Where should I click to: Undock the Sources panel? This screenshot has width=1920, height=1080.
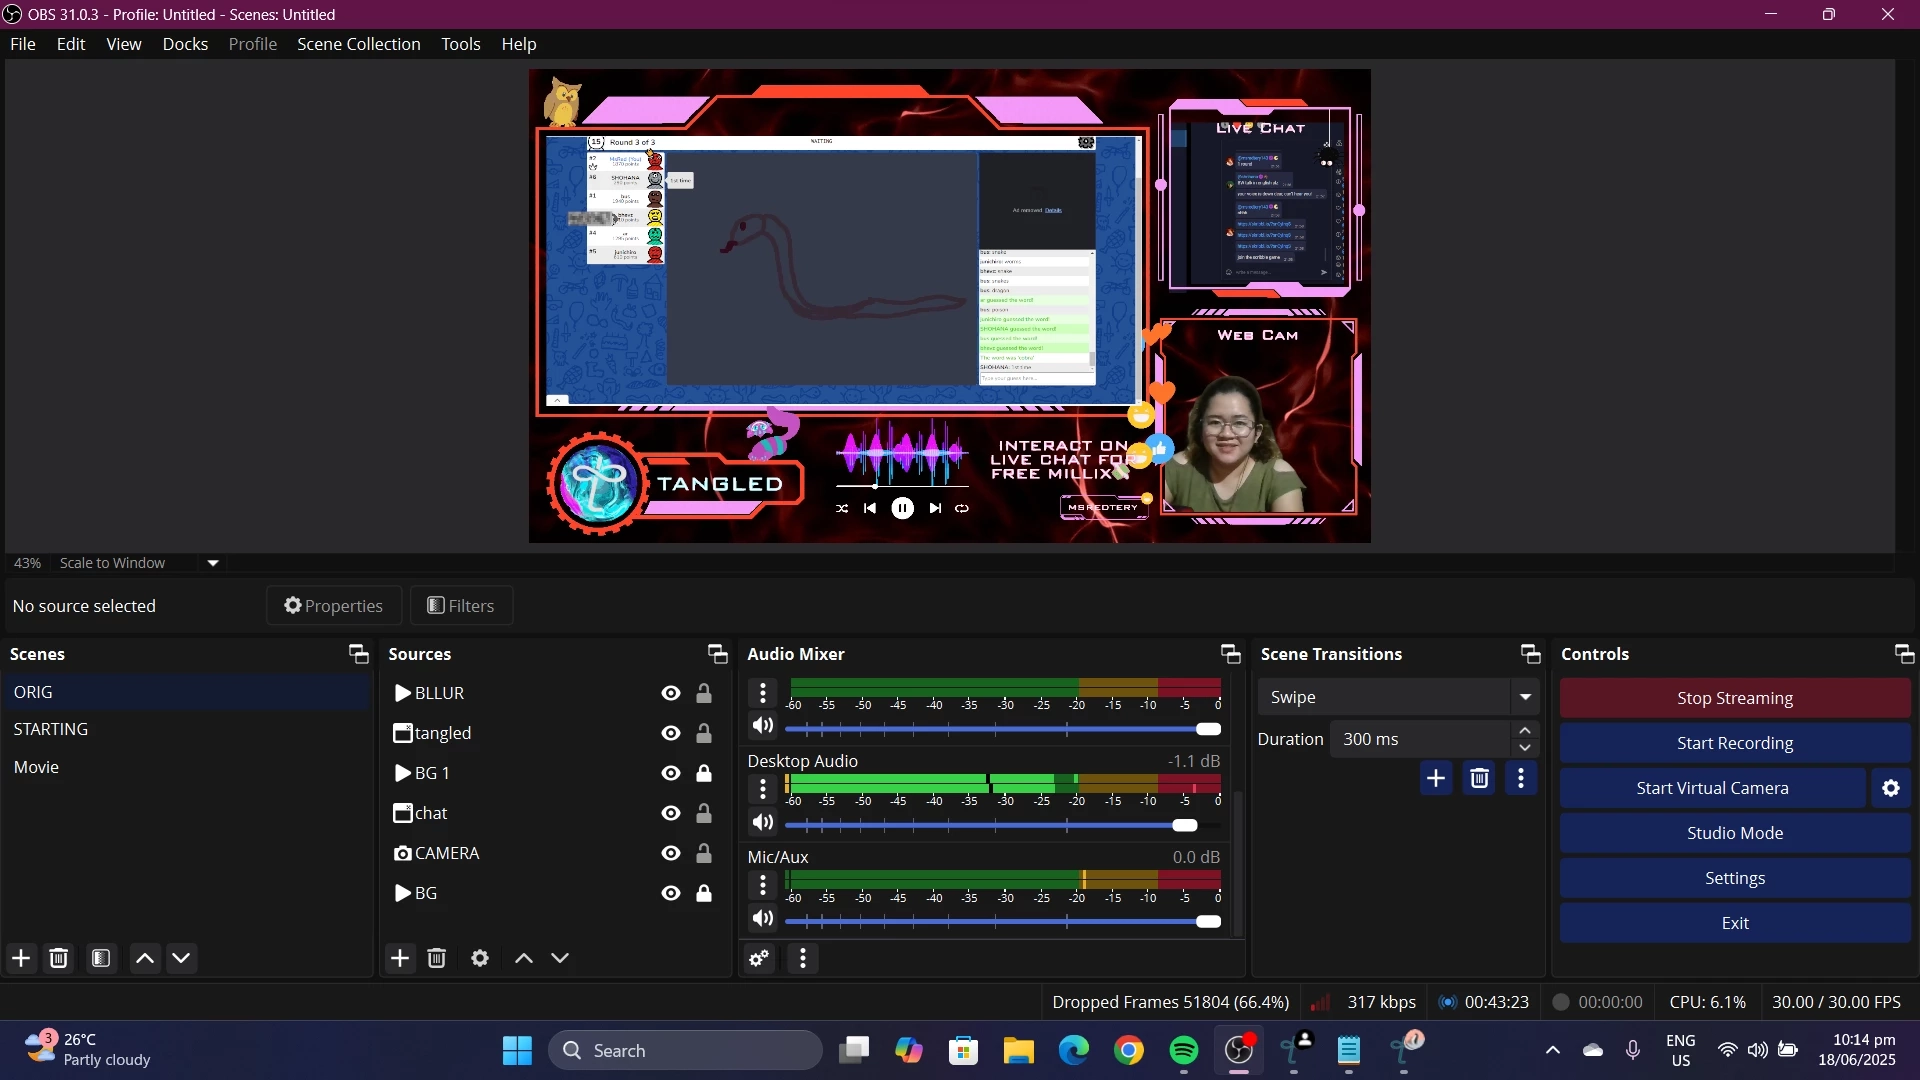pyautogui.click(x=718, y=654)
